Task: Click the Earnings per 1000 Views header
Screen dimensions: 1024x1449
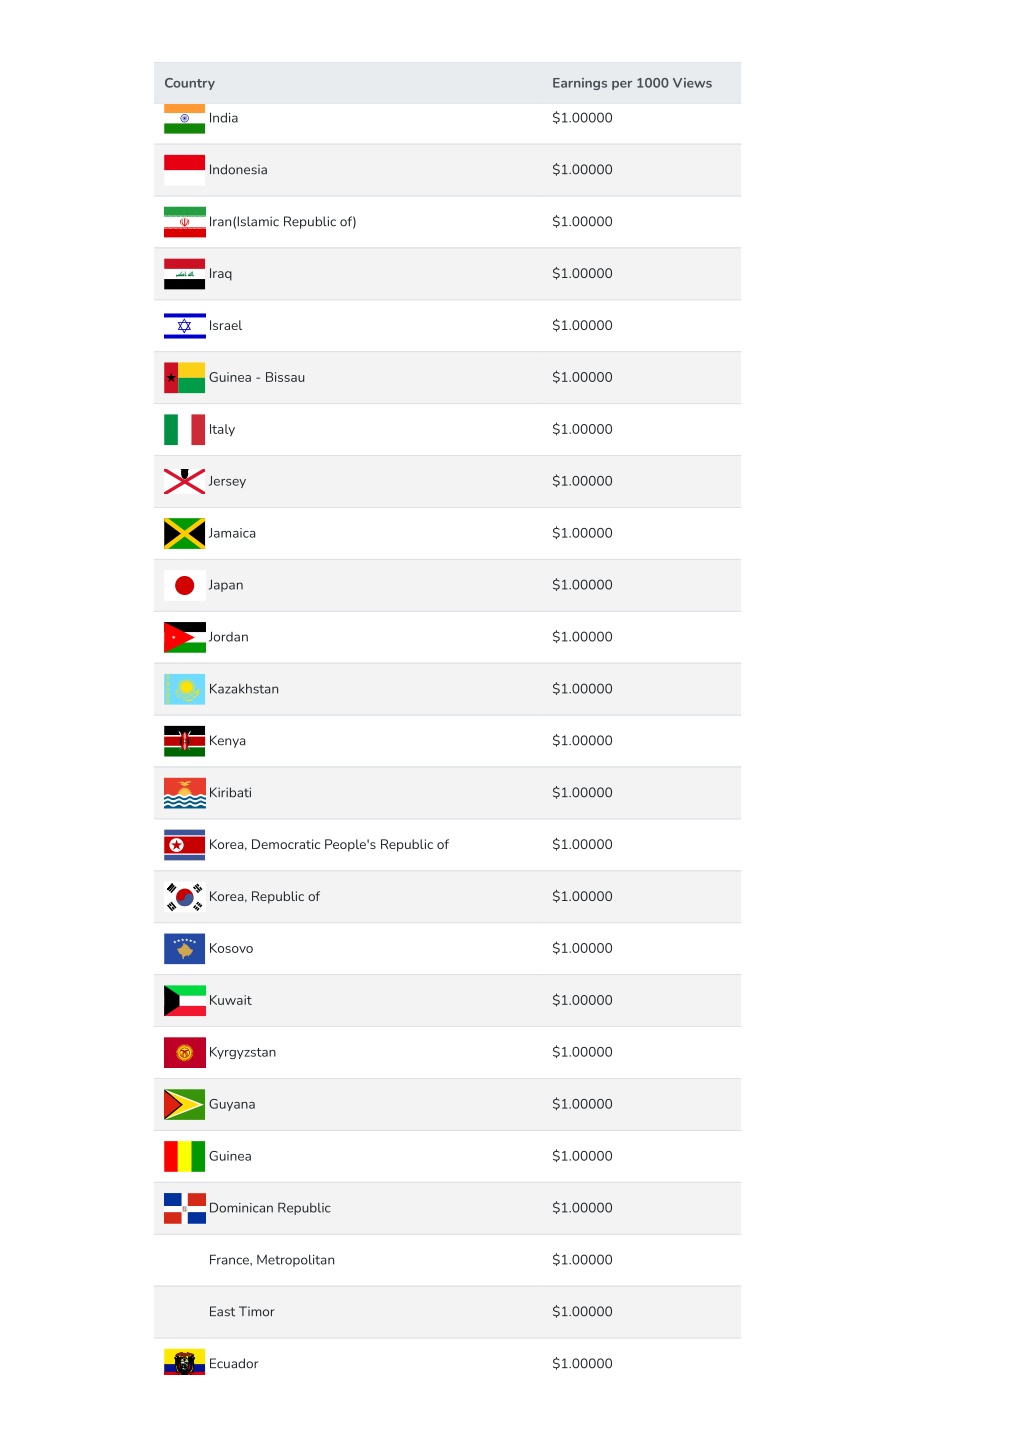Action: [632, 83]
